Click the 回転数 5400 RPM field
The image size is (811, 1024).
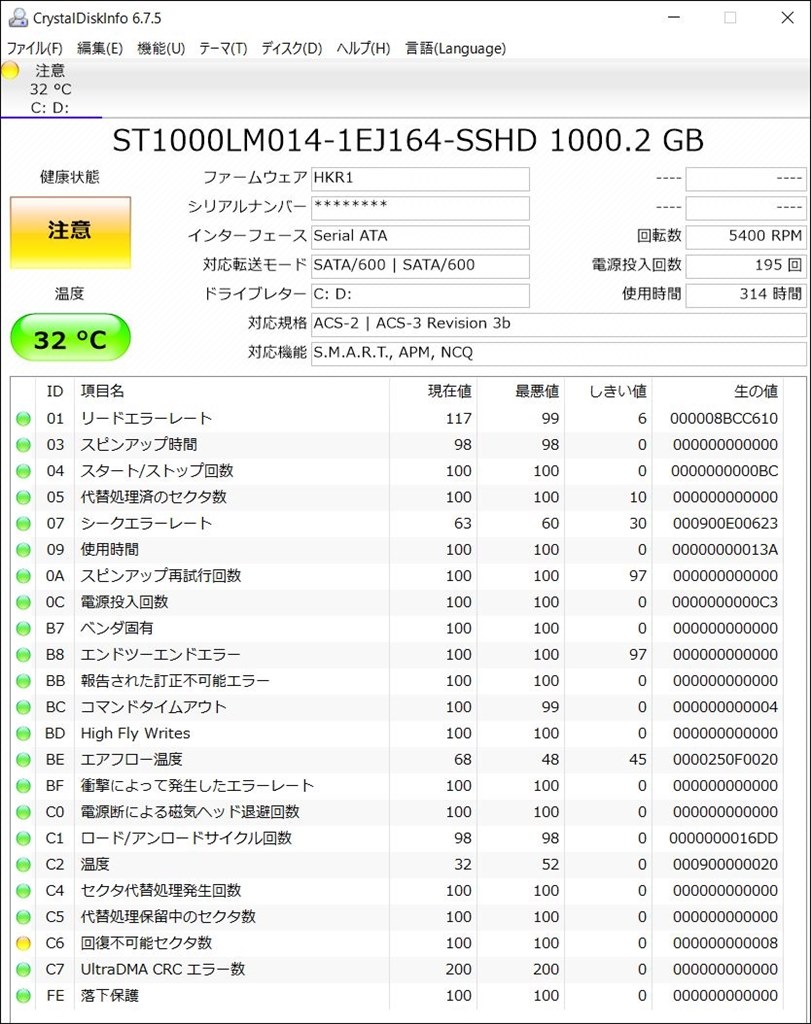(x=746, y=237)
